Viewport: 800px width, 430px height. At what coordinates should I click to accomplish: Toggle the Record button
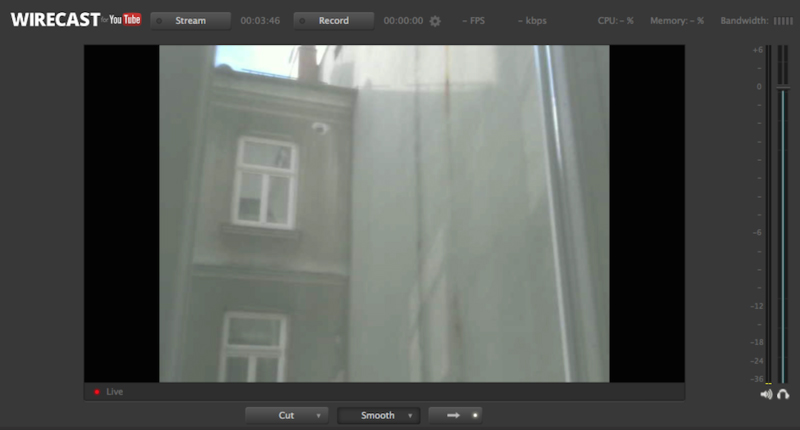[333, 21]
